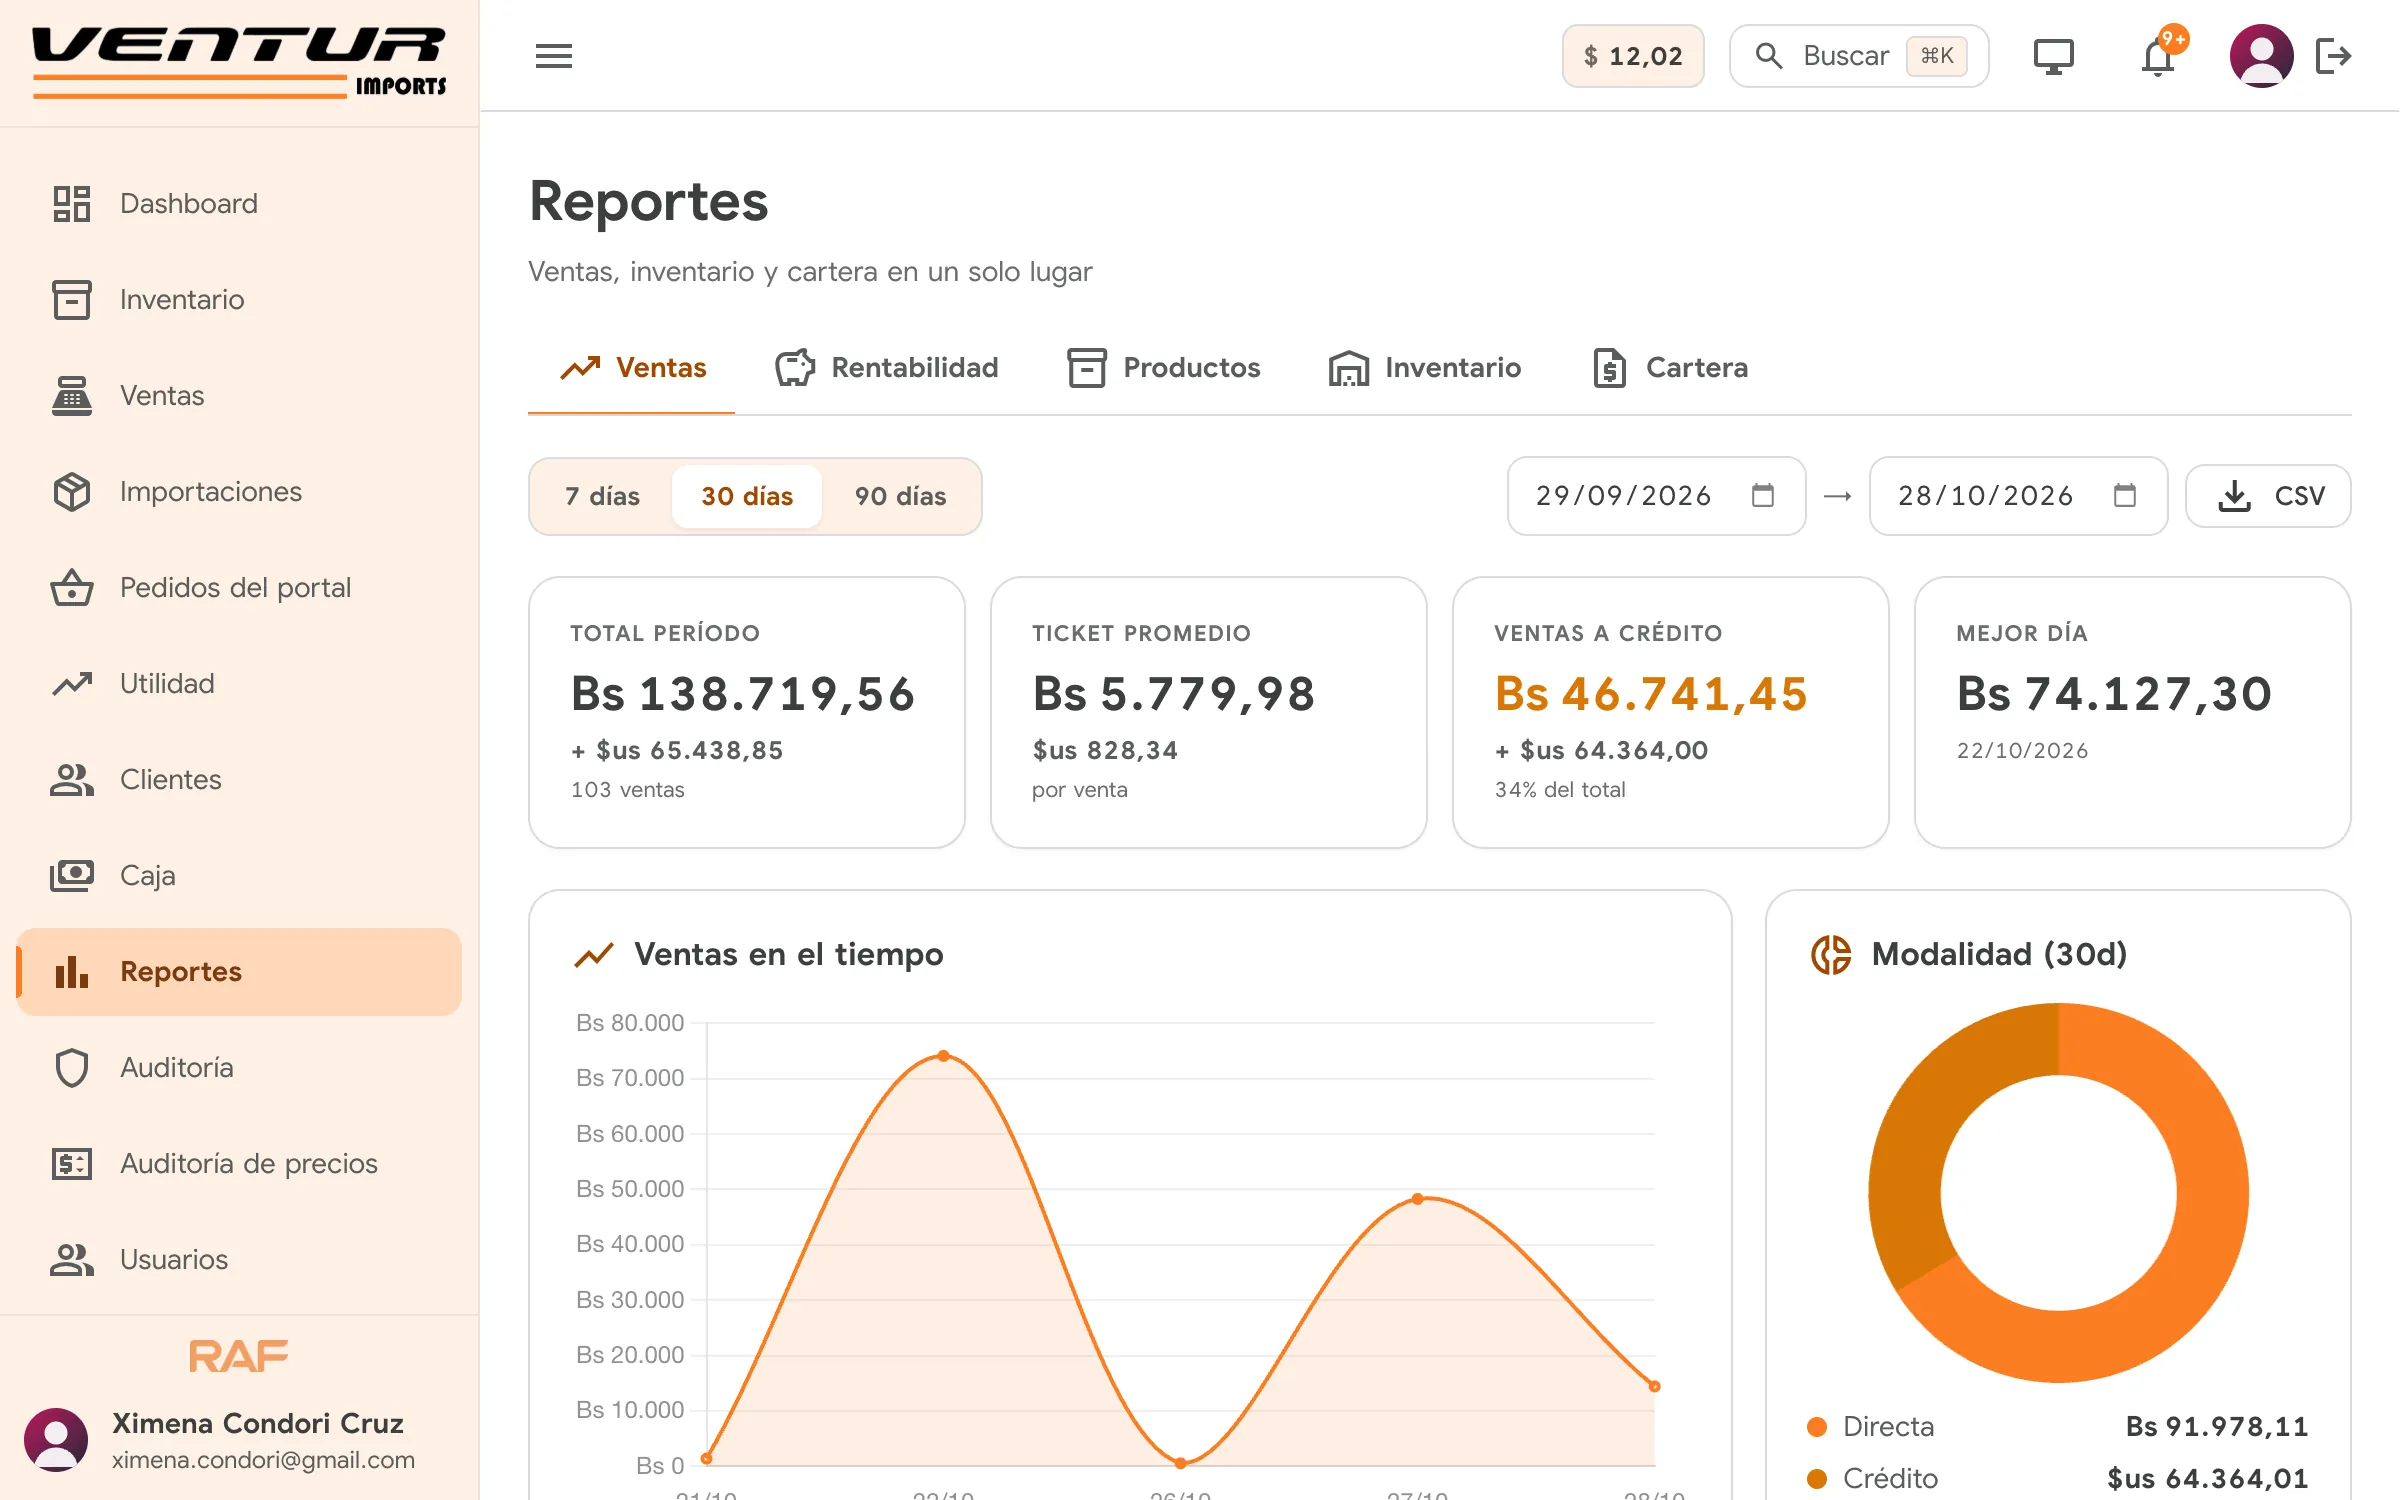Open the hamburger menu icon
The width and height of the screenshot is (2400, 1500).
pos(553,56)
